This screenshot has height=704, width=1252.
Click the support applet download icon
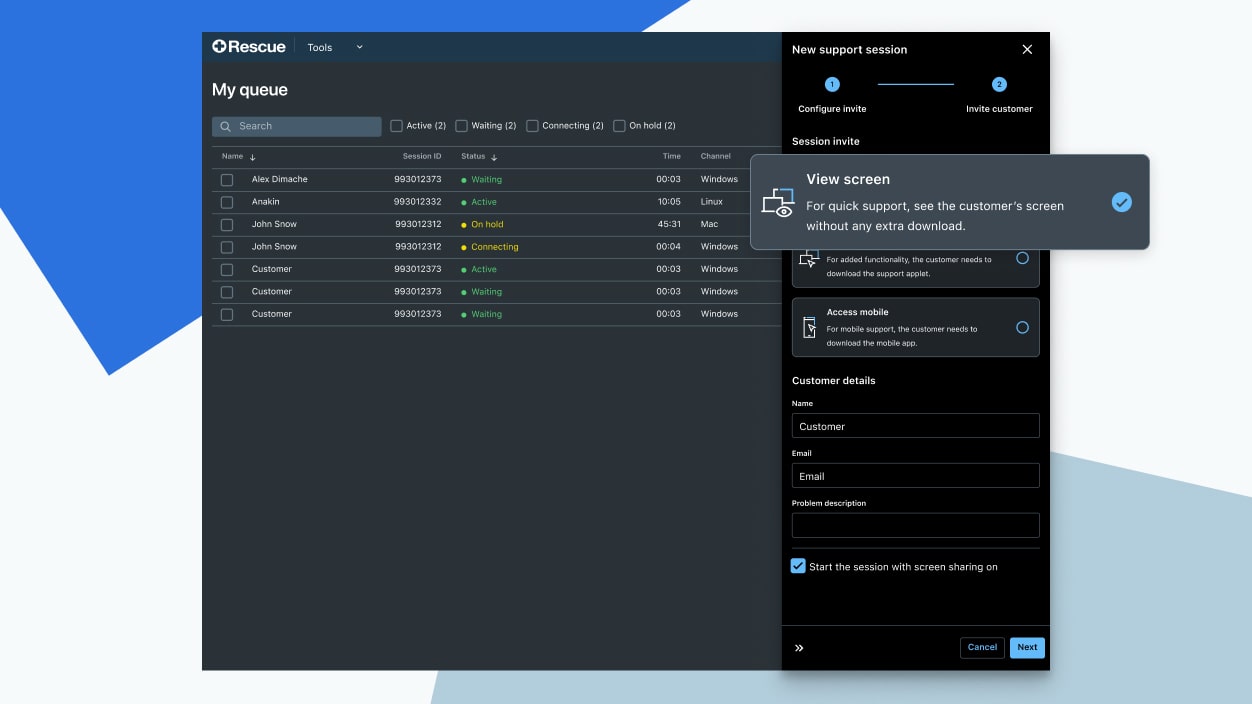(809, 258)
